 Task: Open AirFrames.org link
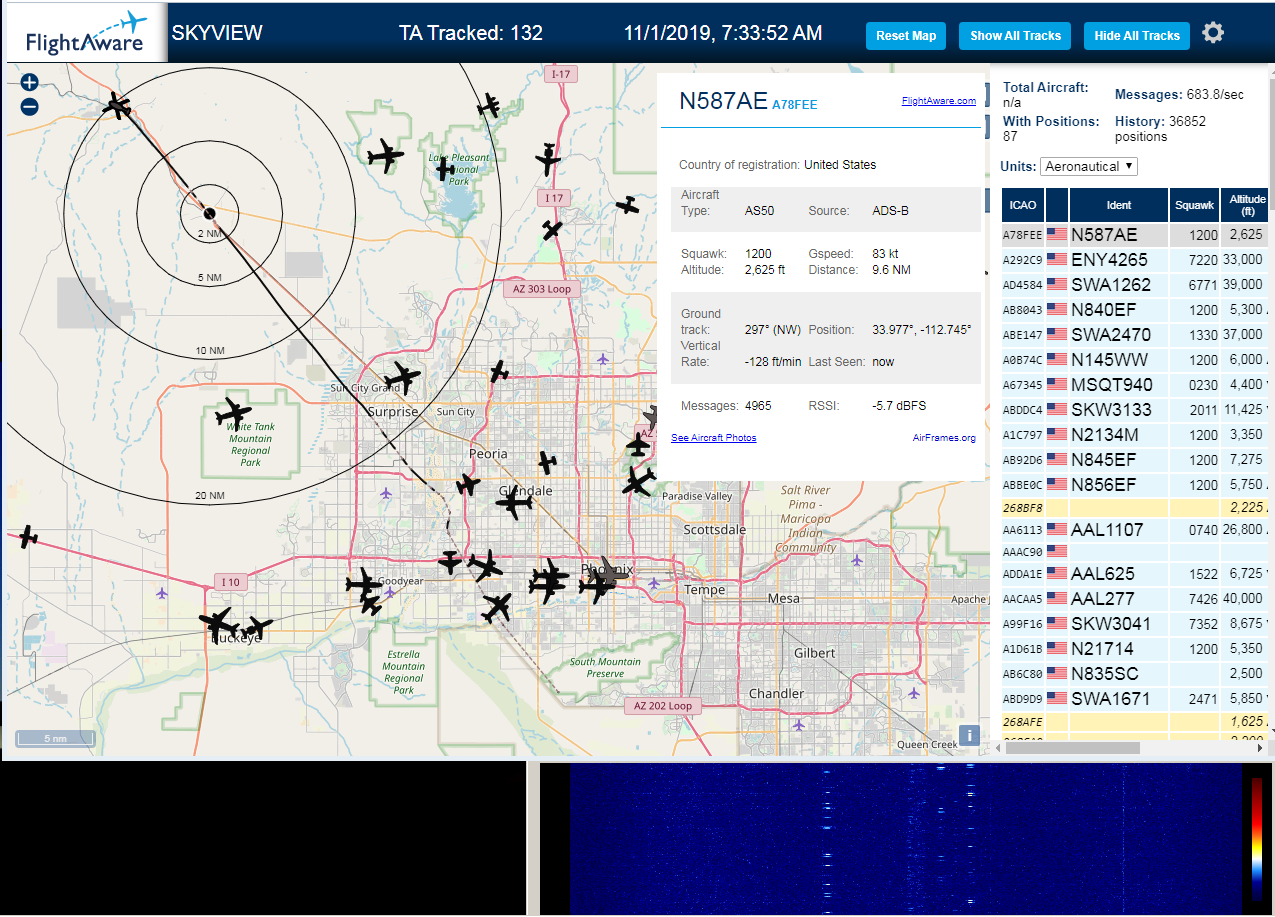[944, 438]
